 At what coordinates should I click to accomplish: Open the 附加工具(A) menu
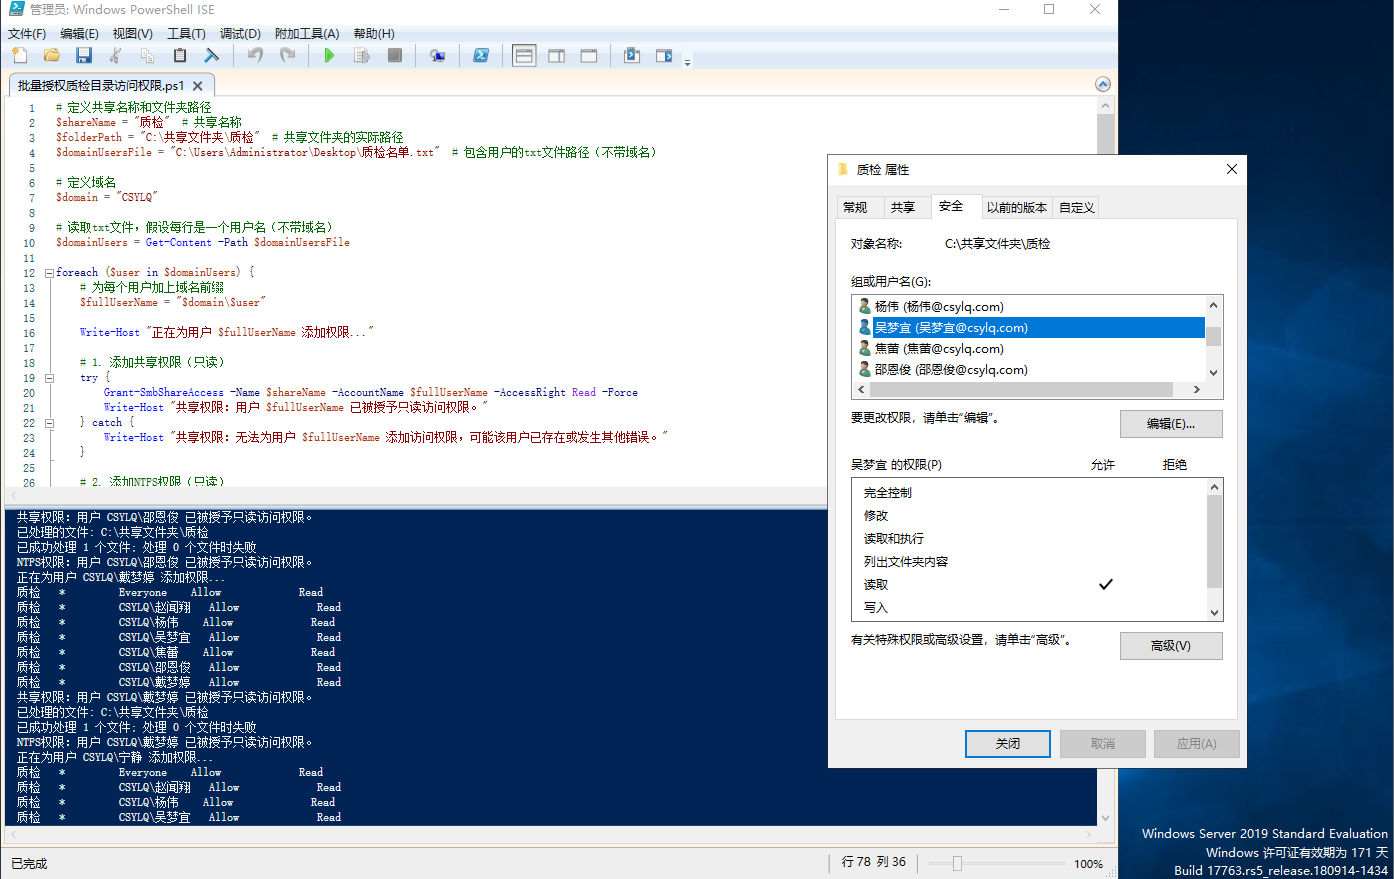pyautogui.click(x=307, y=34)
